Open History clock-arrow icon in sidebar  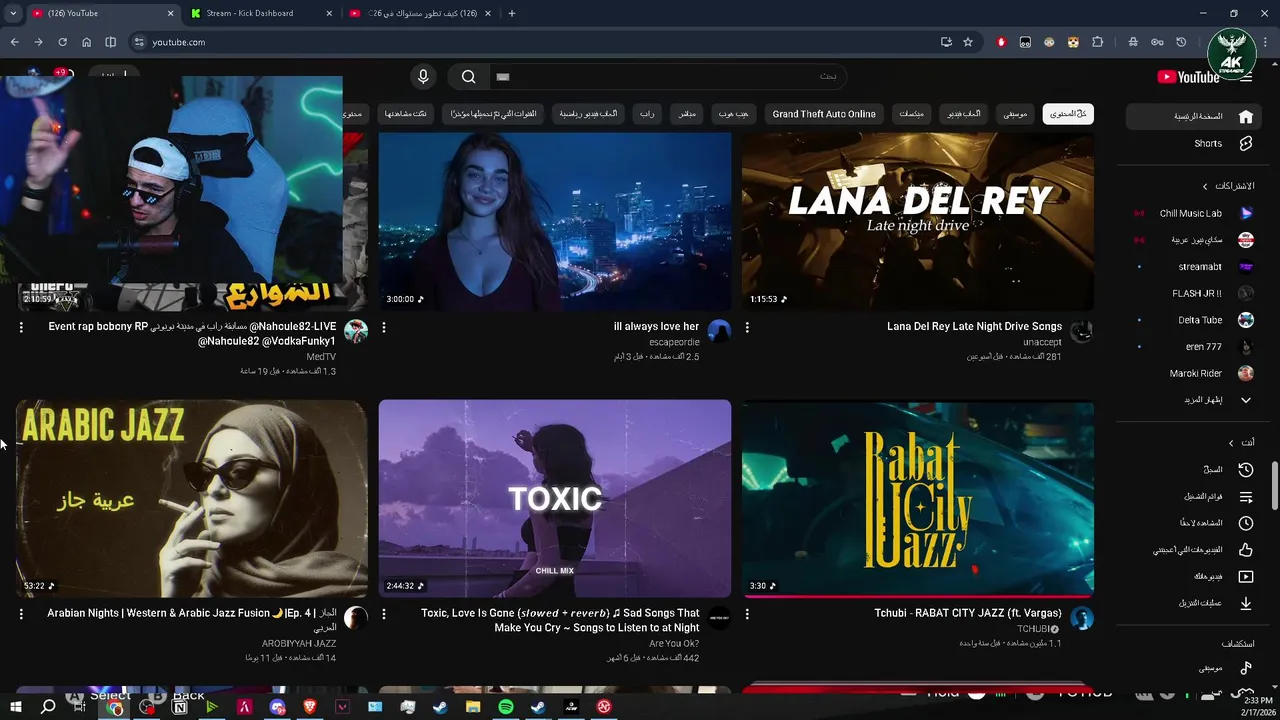point(1246,469)
